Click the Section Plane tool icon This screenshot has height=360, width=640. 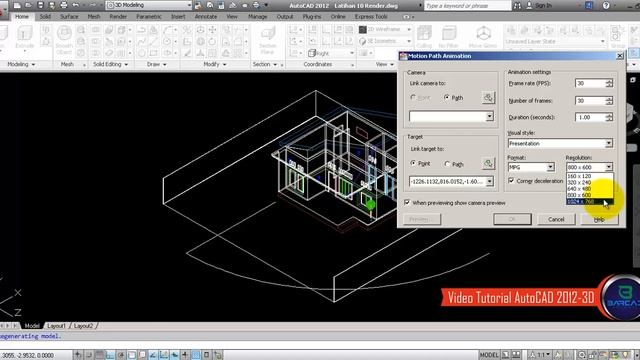[x=267, y=40]
